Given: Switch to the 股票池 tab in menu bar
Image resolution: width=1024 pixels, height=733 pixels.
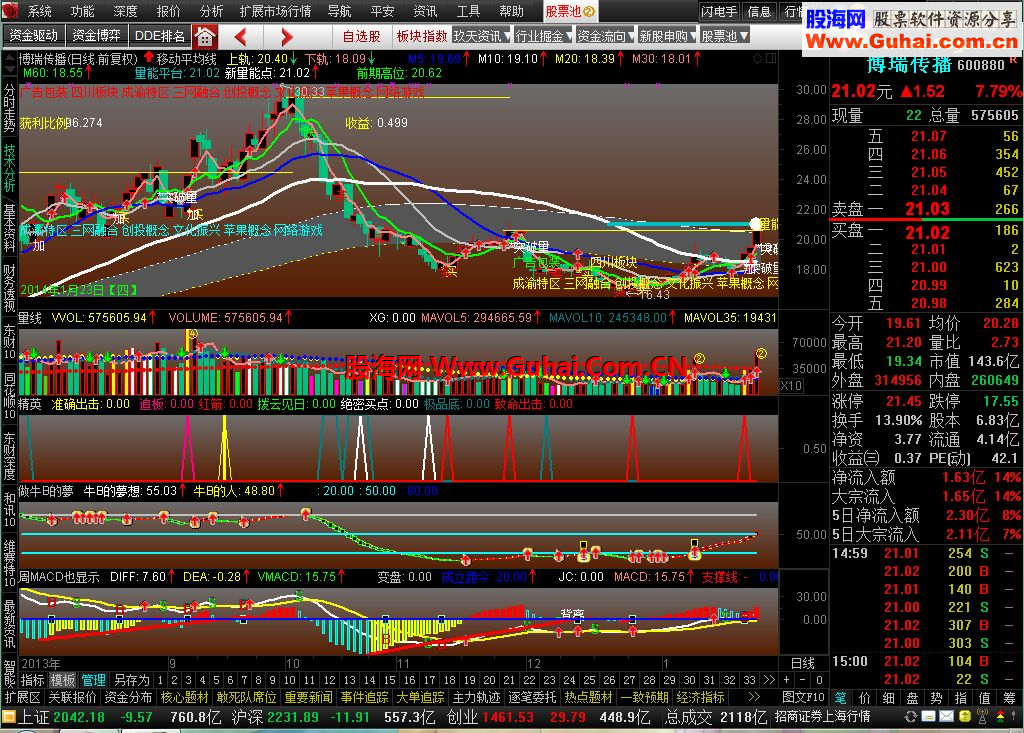Looking at the screenshot, I should click(x=569, y=11).
